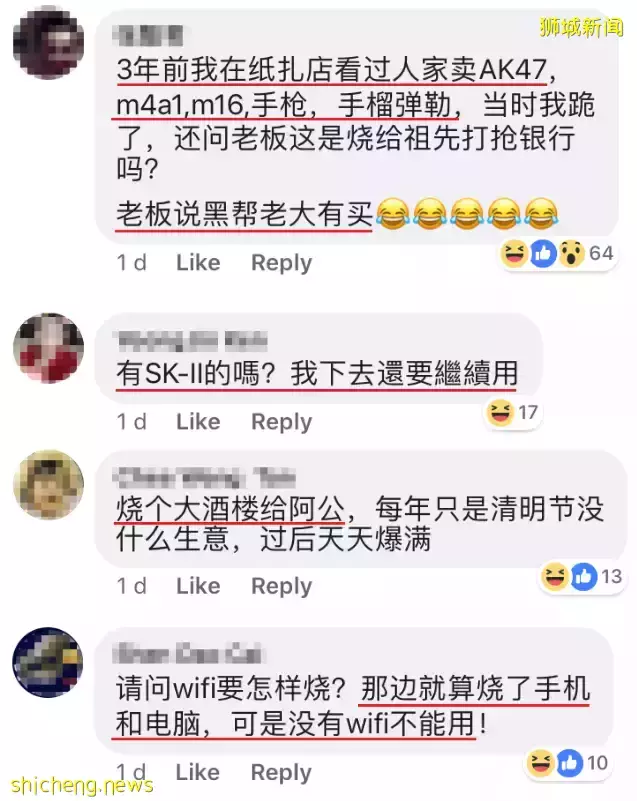
Task: Open the wifi commenter's profile avatar
Action: [48, 663]
